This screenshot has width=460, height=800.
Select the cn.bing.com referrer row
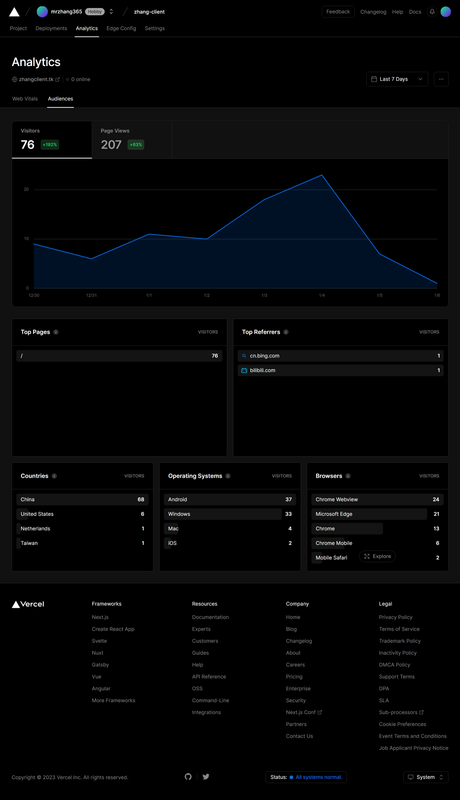(x=341, y=356)
